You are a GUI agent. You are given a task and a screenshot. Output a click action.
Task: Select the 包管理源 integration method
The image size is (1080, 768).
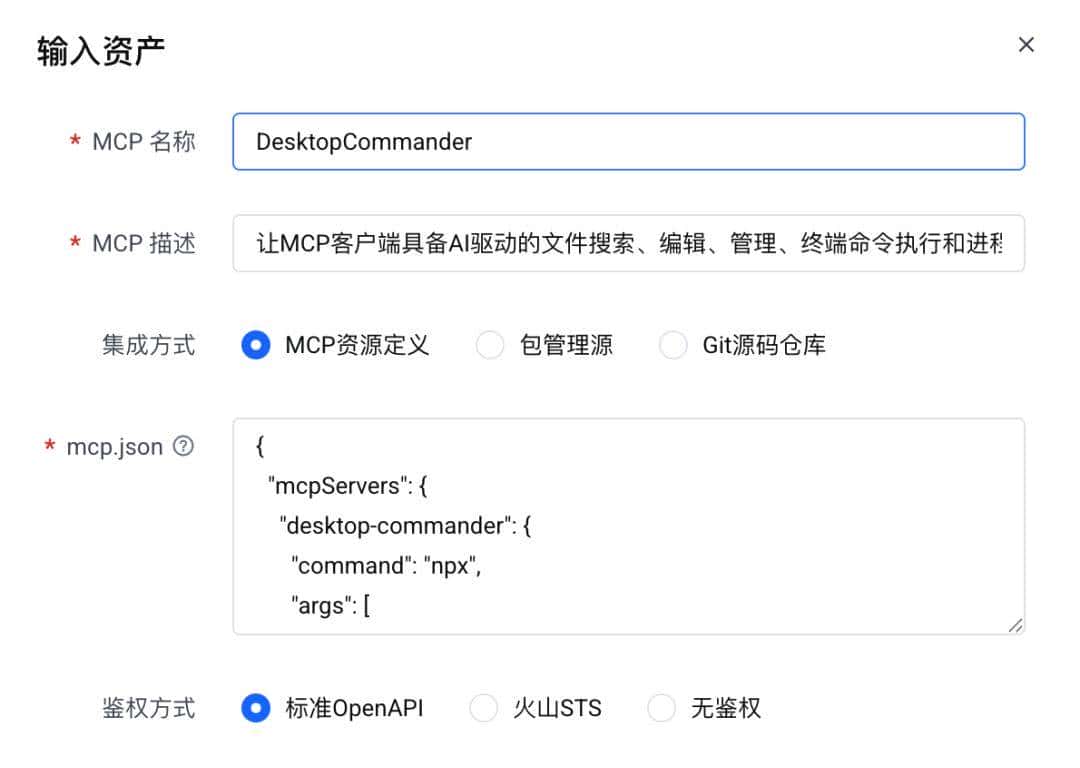coord(490,344)
